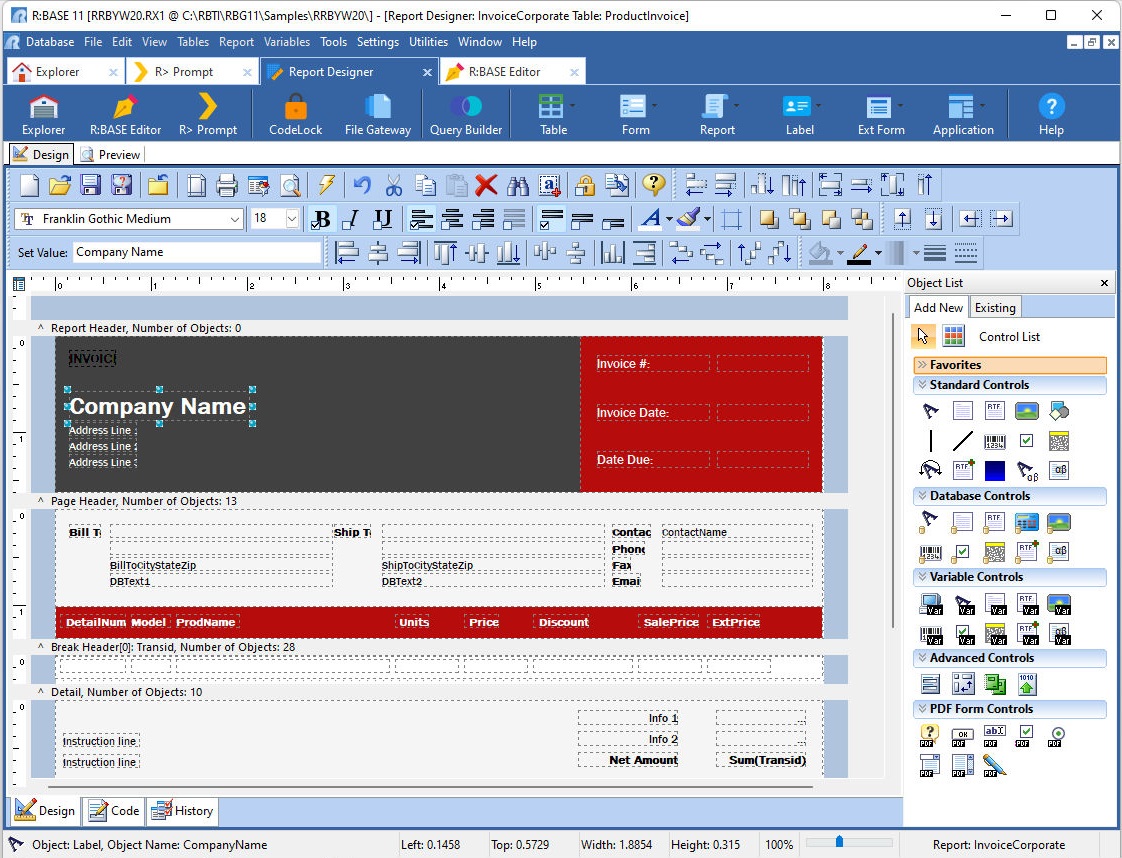Screen dimensions: 1122x858
Task: Select the Label control in Standard Controls
Action: point(930,411)
